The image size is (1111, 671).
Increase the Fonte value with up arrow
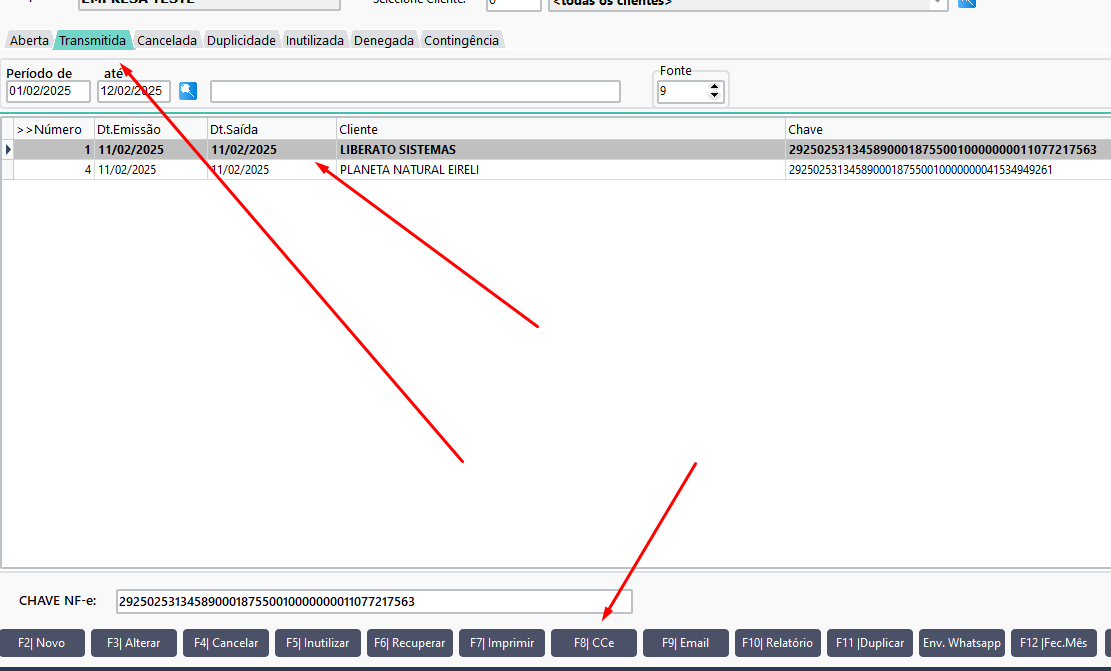tap(714, 86)
